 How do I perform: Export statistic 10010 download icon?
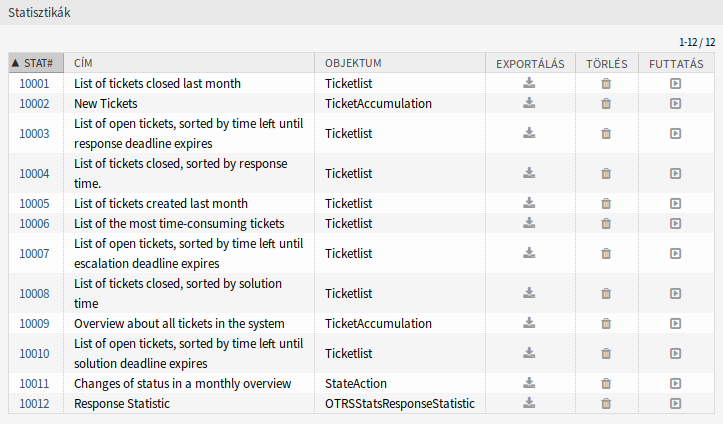pyautogui.click(x=529, y=353)
